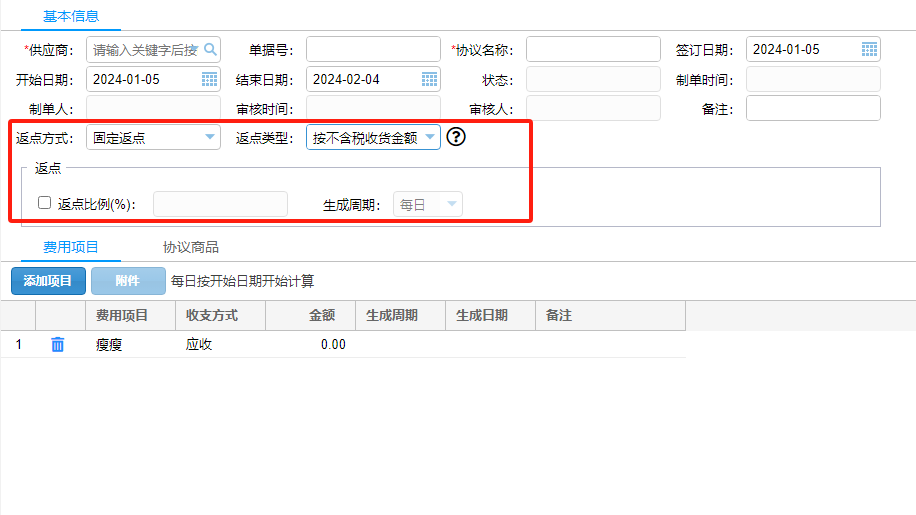Click the 添加项目 button
The height and width of the screenshot is (515, 916).
[48, 281]
